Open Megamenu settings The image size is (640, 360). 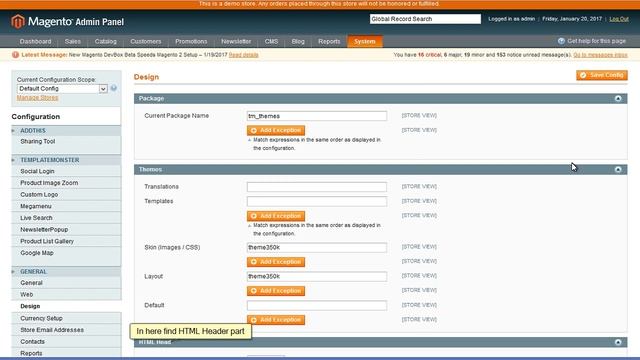point(36,206)
